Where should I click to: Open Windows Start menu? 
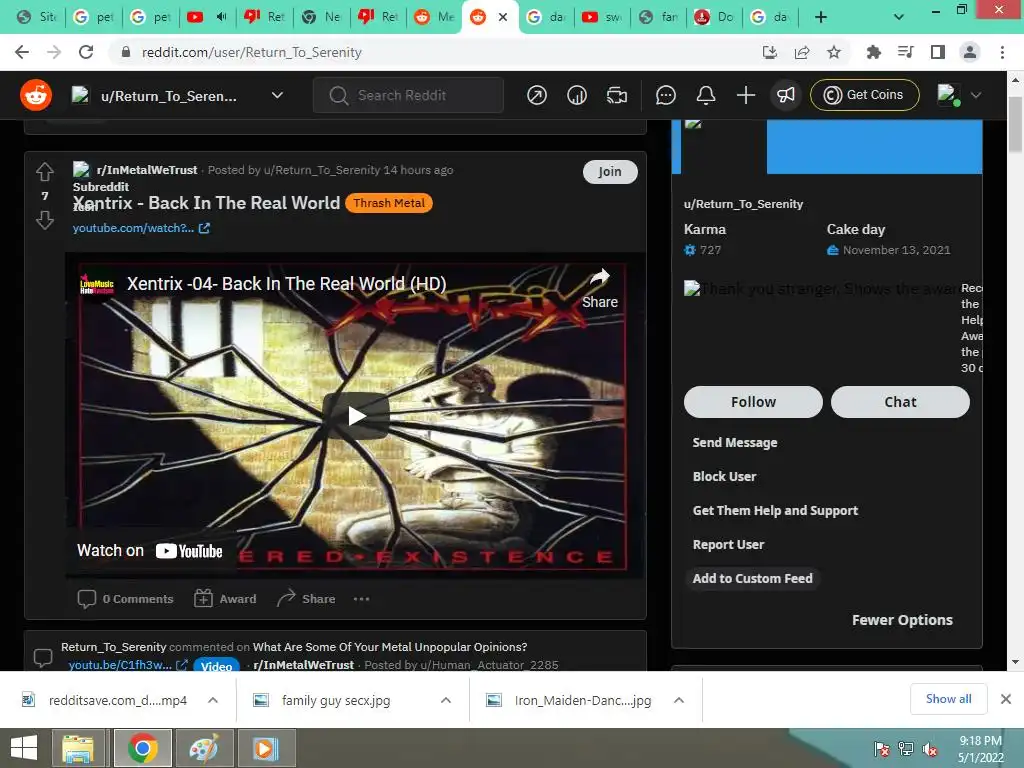click(x=24, y=748)
